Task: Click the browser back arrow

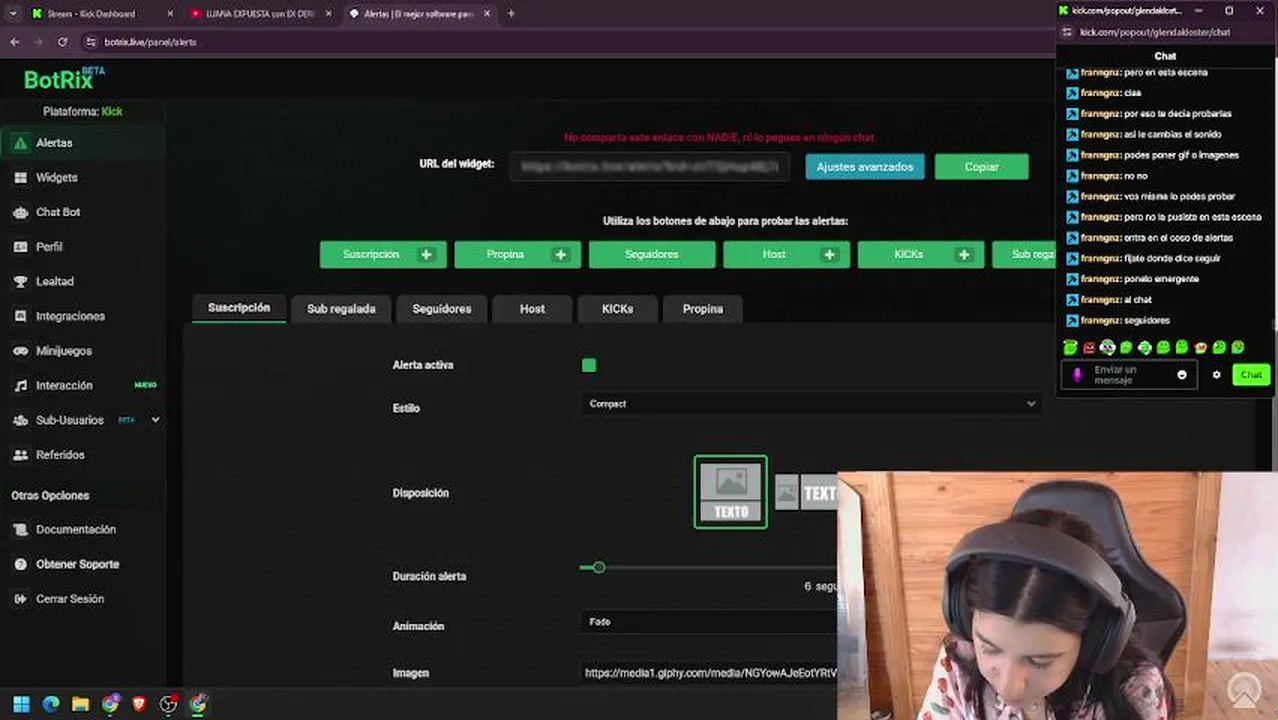Action: (14, 42)
